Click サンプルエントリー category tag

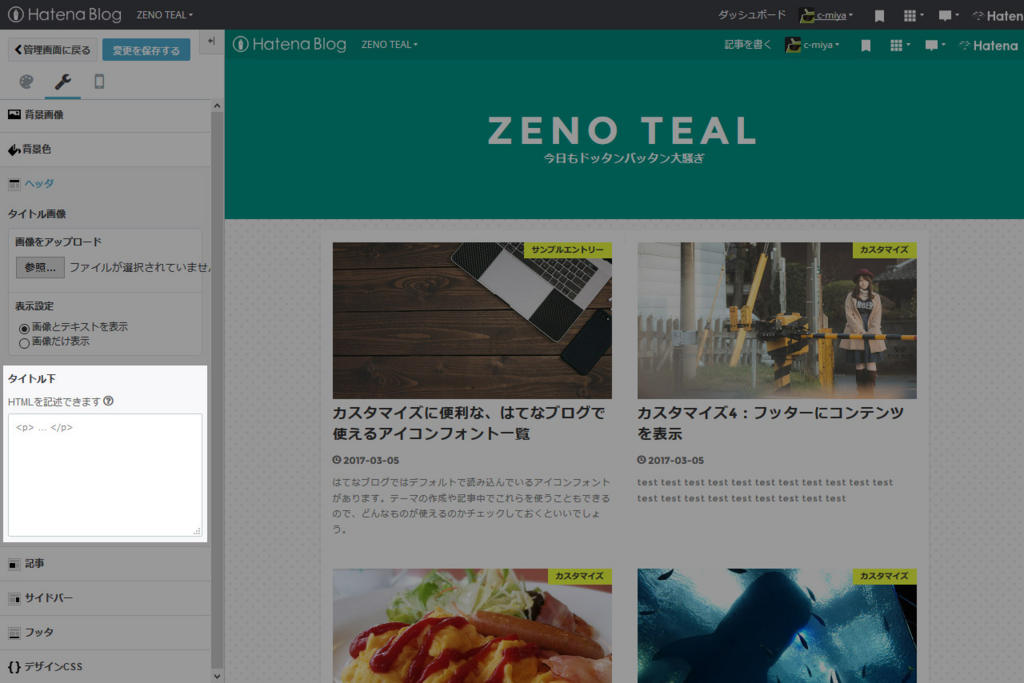(568, 250)
